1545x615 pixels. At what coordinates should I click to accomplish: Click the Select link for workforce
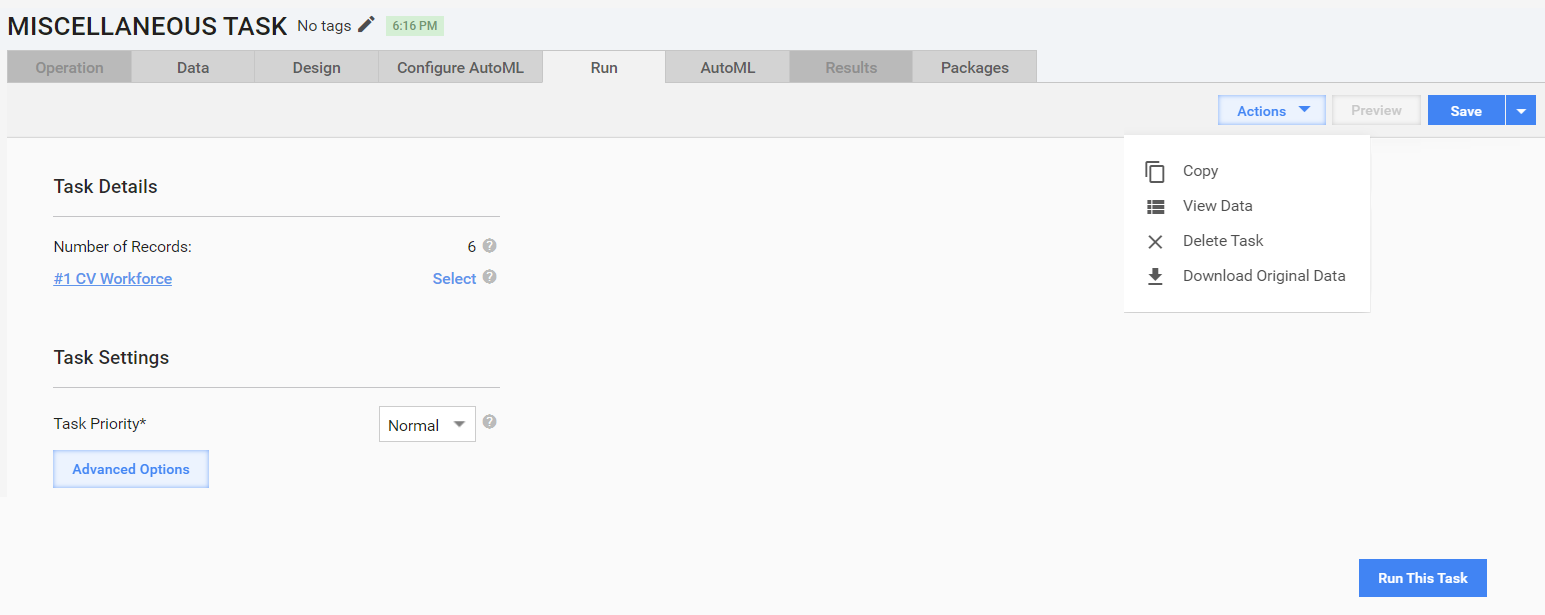[454, 279]
